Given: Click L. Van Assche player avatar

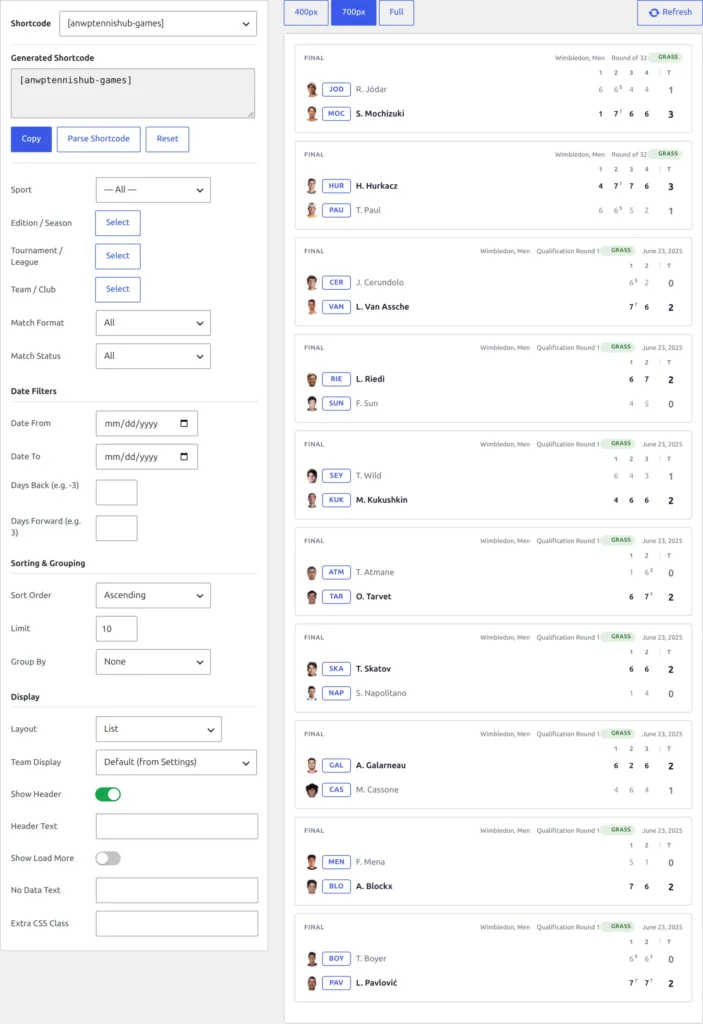Looking at the screenshot, I should (312, 307).
